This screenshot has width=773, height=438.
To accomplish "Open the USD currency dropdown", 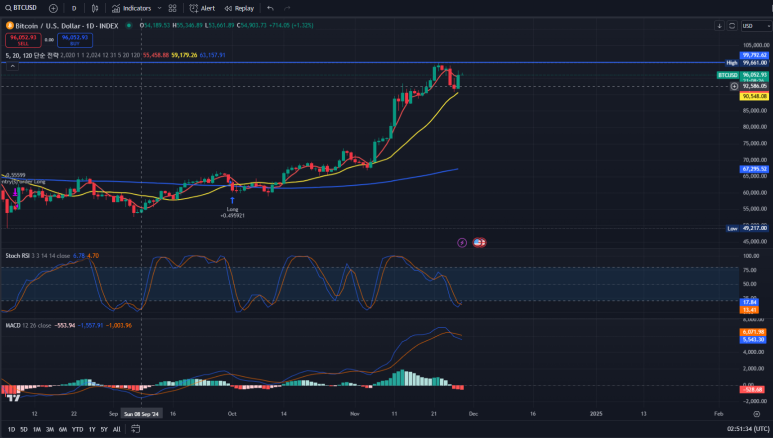I will (x=756, y=26).
